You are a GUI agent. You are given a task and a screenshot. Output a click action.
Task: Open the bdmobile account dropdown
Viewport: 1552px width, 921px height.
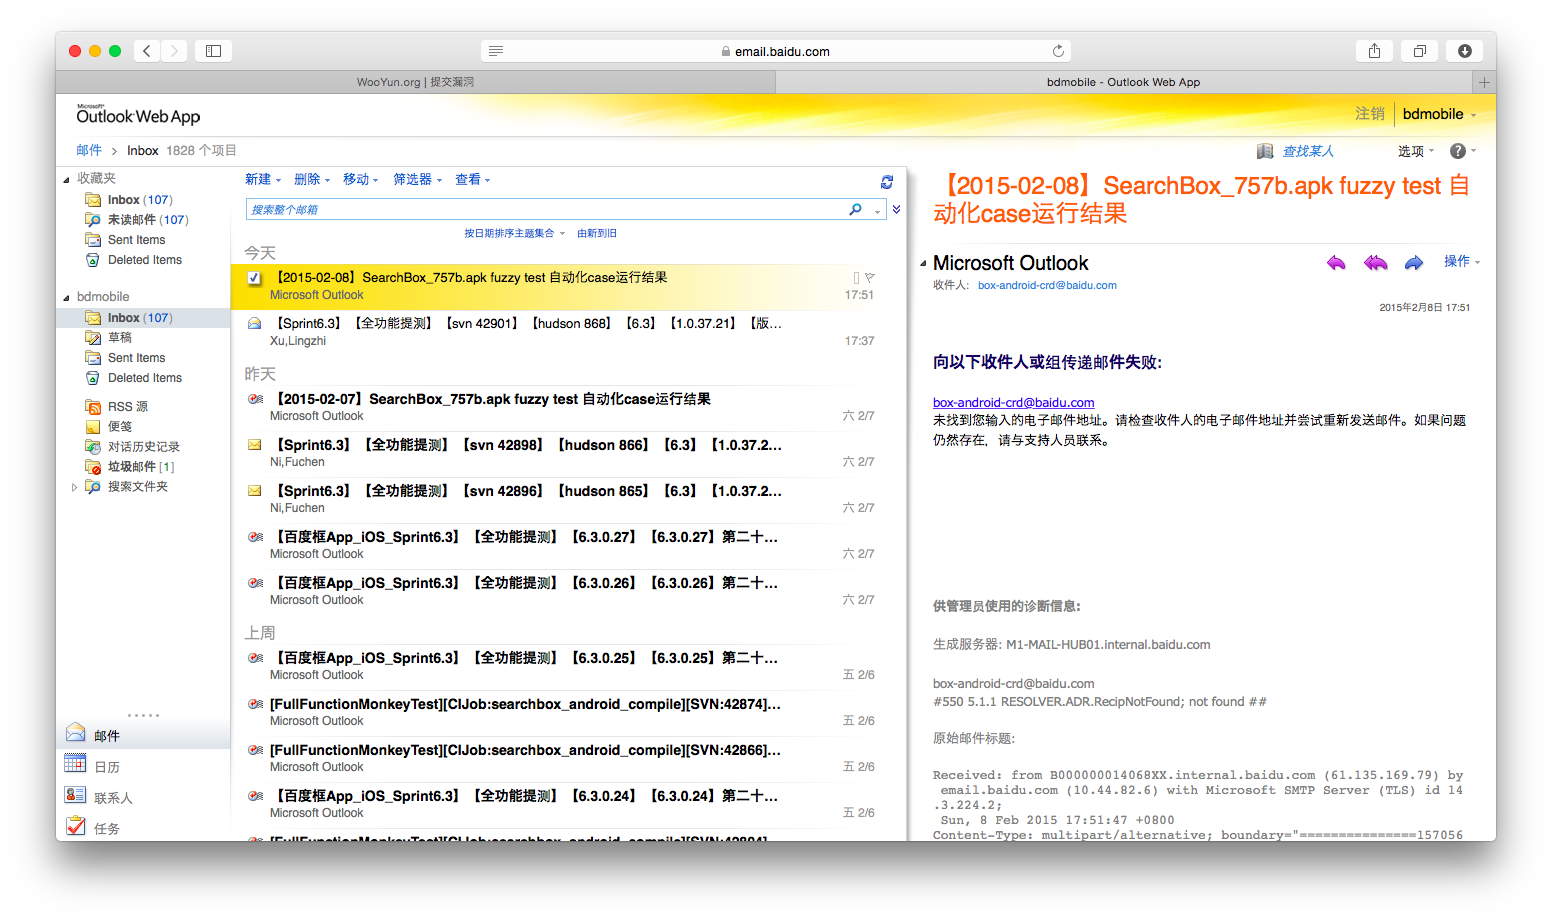pyautogui.click(x=1439, y=114)
